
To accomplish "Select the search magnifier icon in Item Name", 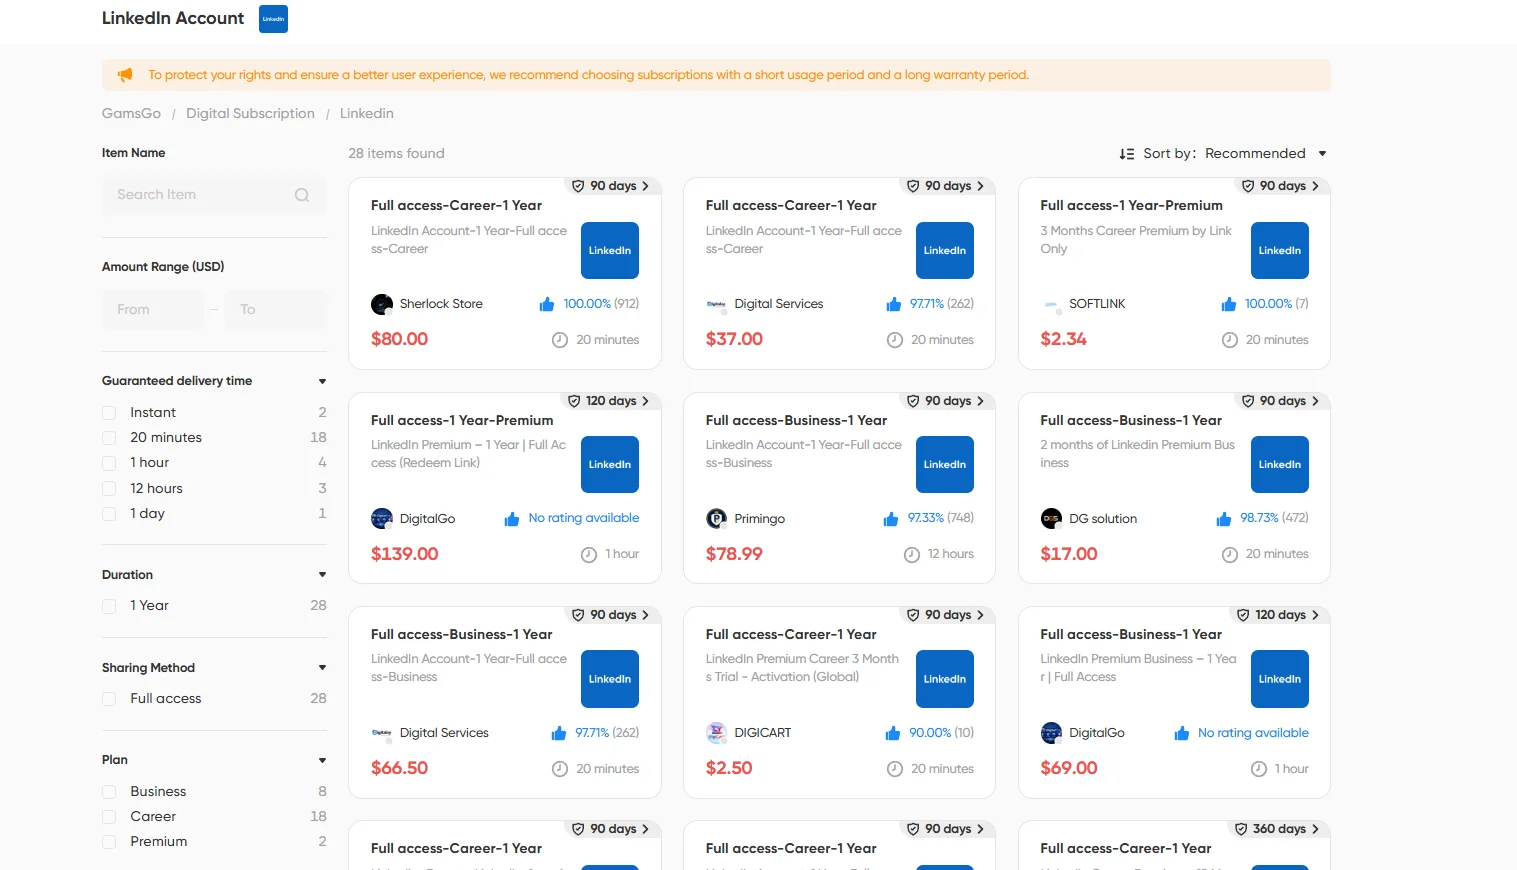I will (x=301, y=194).
